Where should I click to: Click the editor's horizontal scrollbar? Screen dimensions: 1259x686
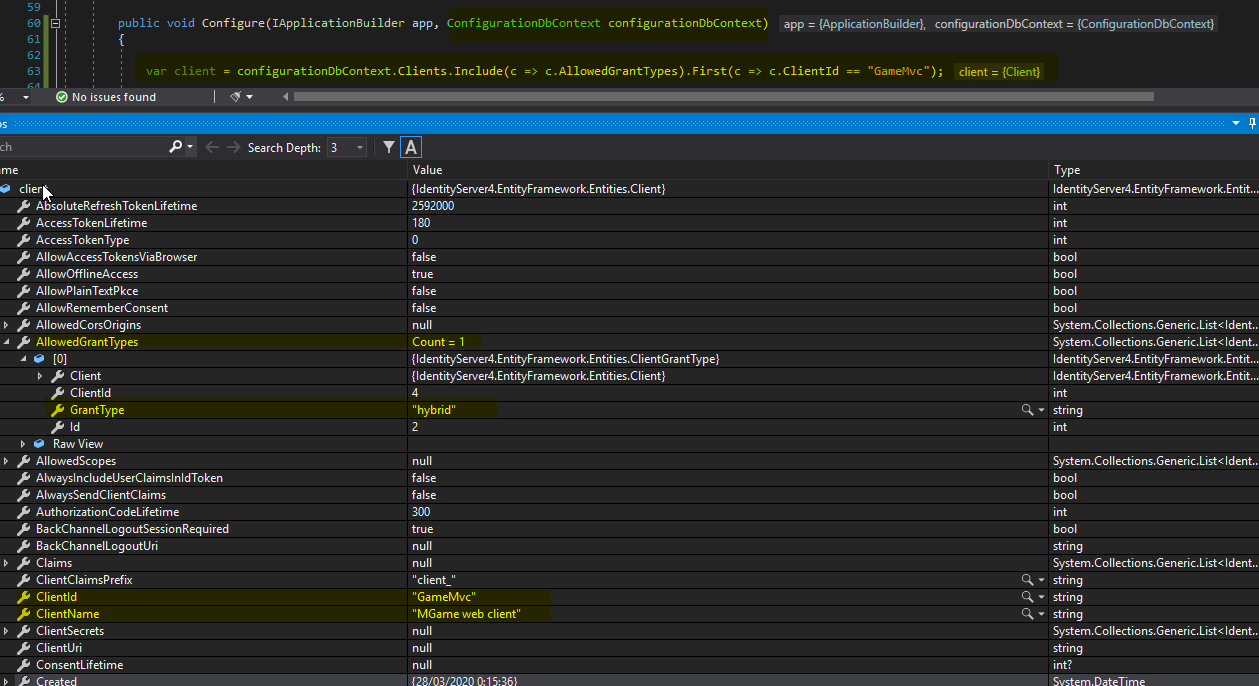pyautogui.click(x=700, y=97)
